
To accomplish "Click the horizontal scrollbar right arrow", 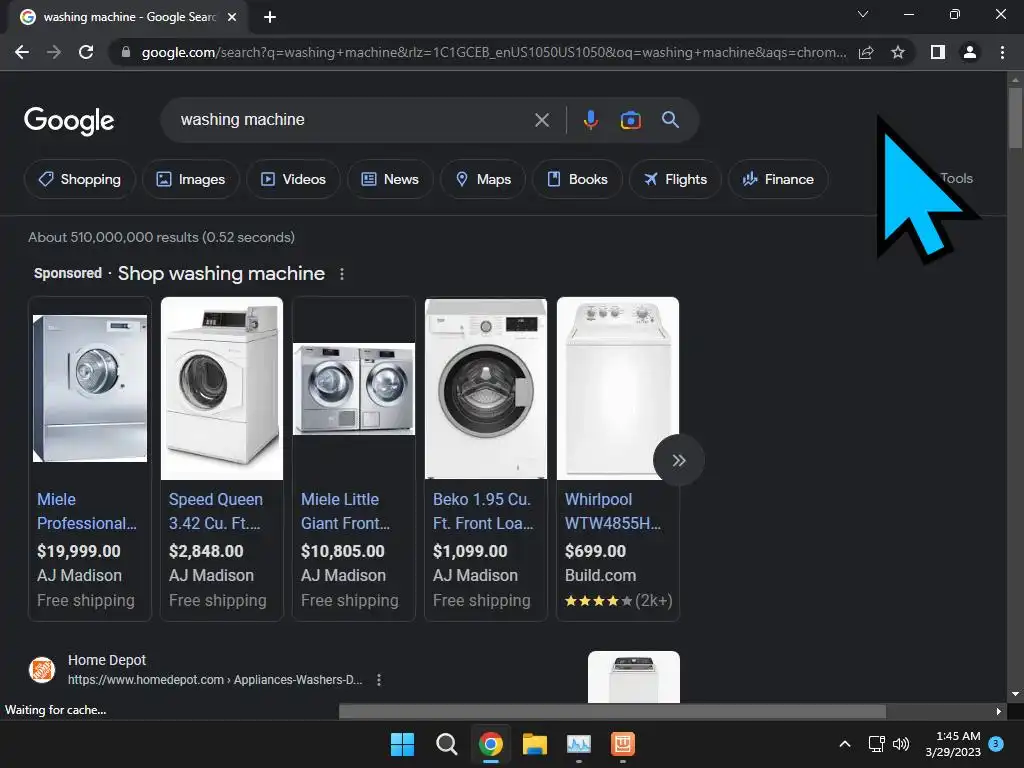I will 998,711.
